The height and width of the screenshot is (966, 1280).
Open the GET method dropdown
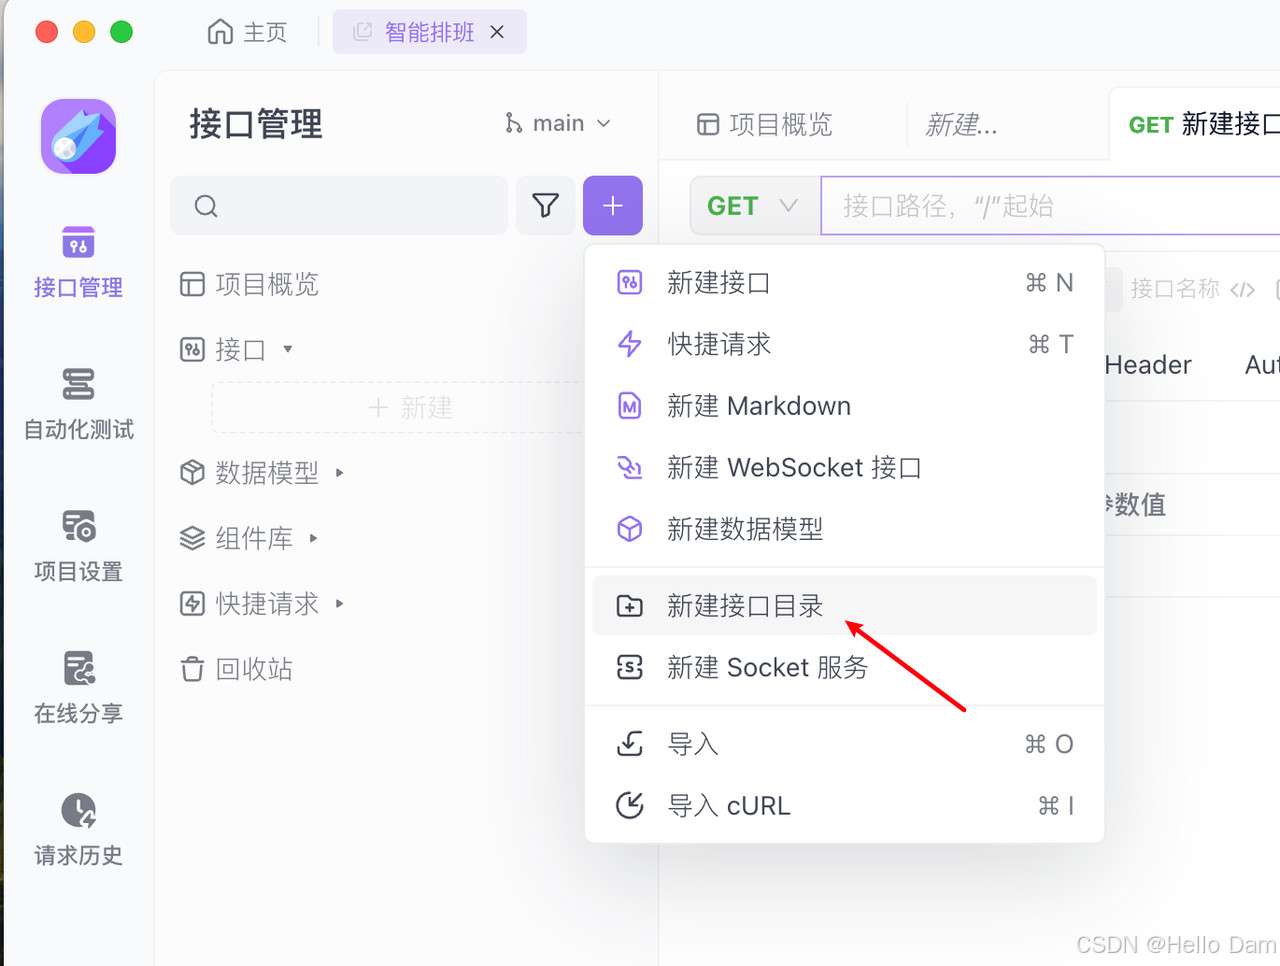(753, 206)
